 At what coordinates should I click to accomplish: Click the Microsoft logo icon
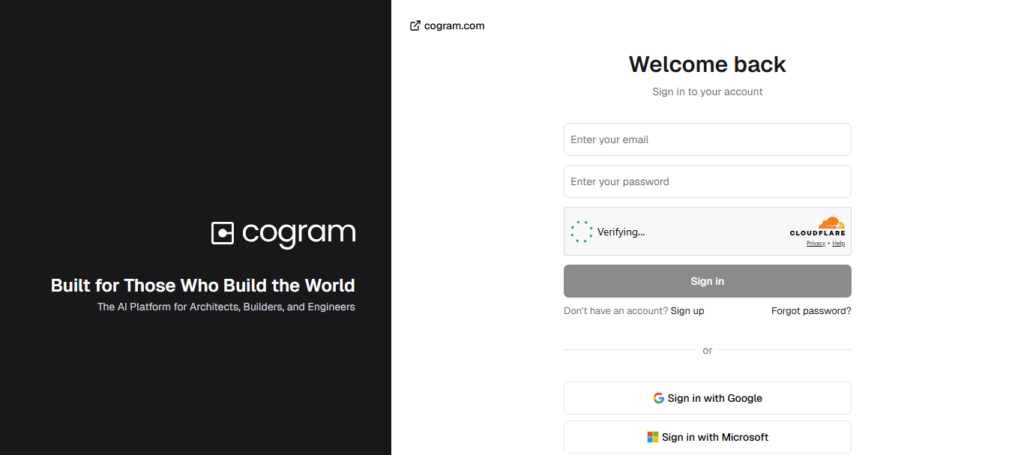pyautogui.click(x=653, y=437)
